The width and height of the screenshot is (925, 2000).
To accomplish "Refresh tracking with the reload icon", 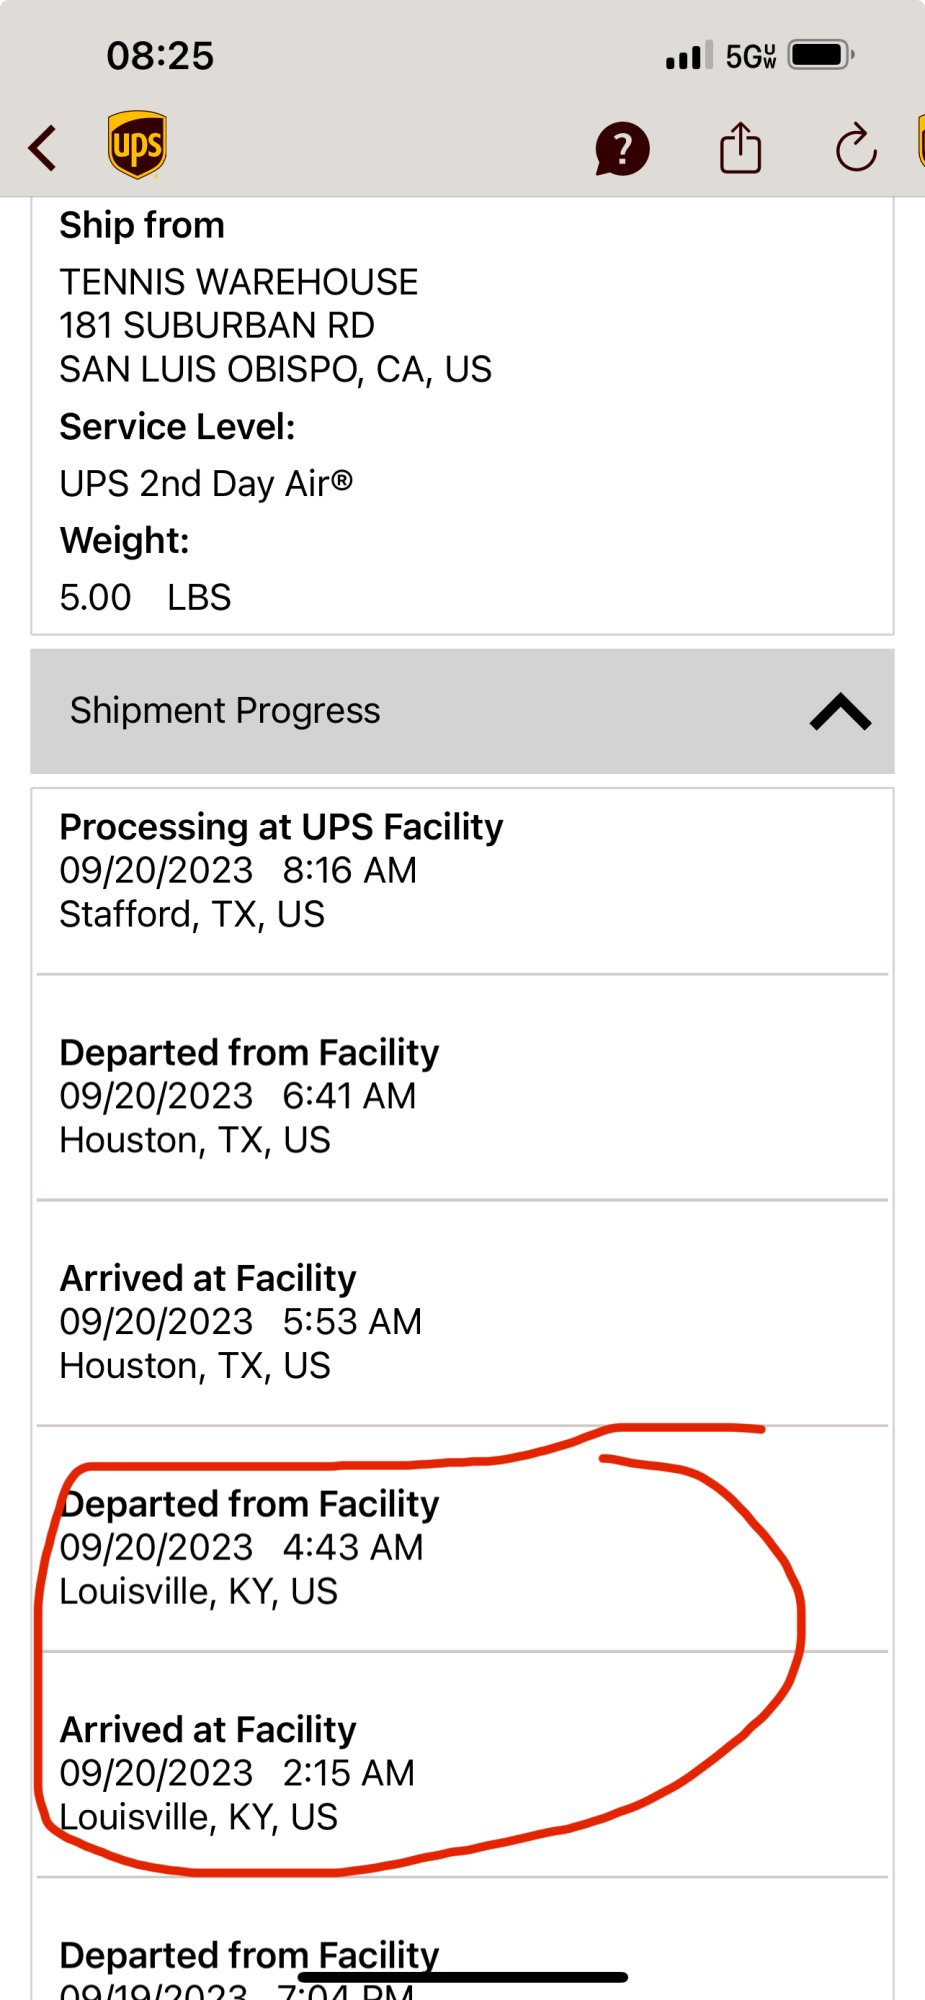I will point(856,148).
